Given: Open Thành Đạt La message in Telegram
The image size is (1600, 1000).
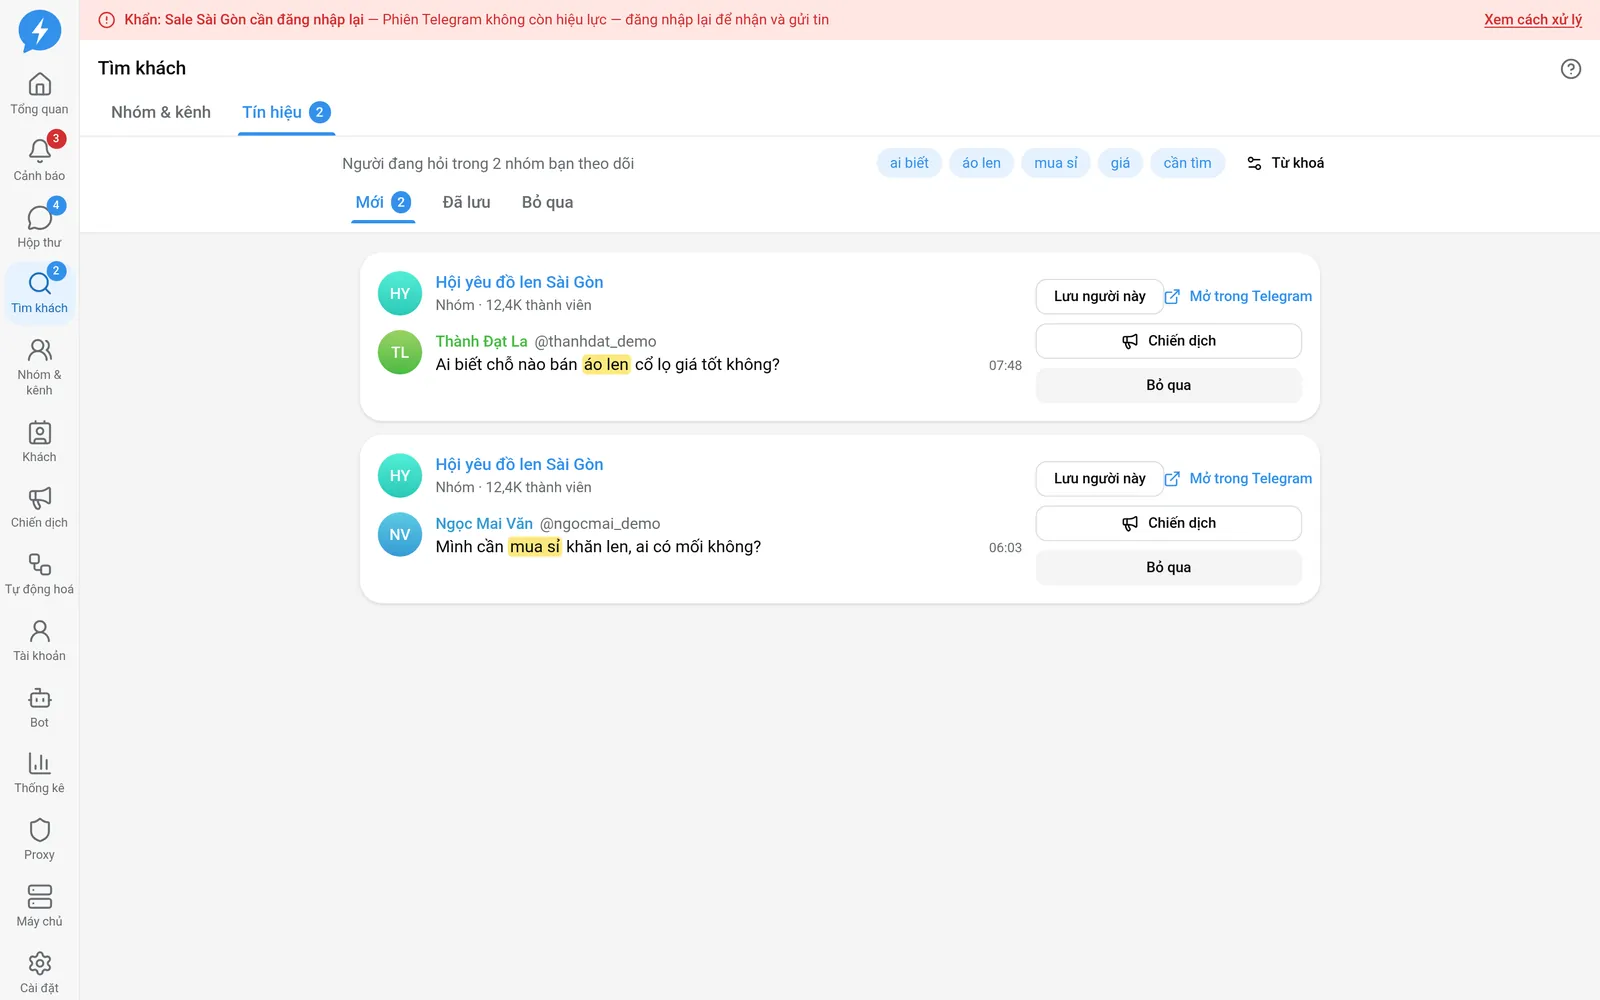Looking at the screenshot, I should click(x=1238, y=296).
